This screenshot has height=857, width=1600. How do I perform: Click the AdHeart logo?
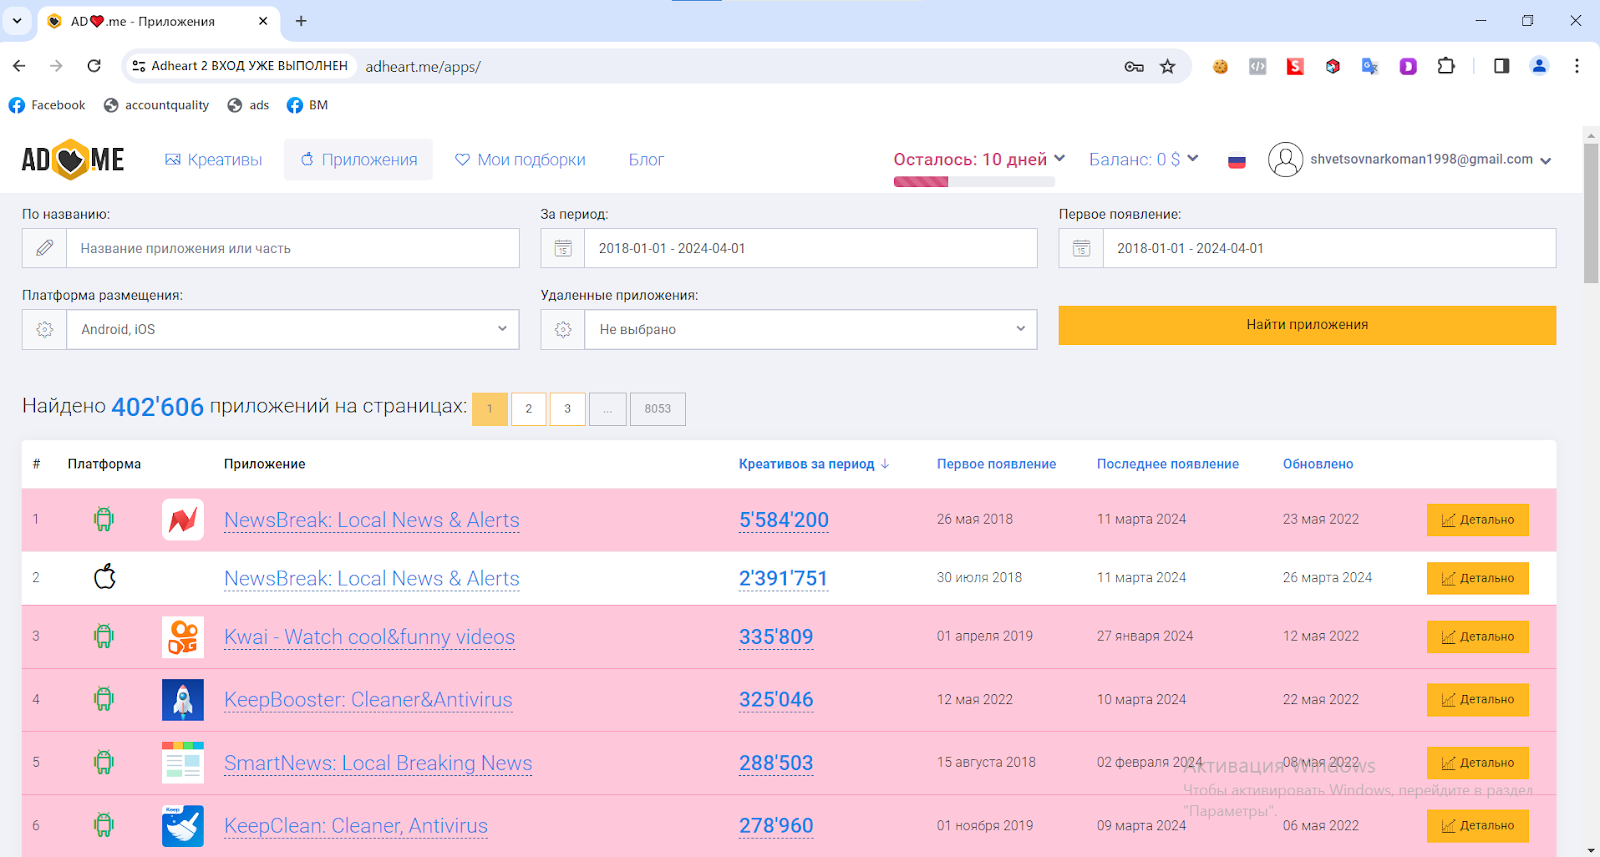click(73, 160)
